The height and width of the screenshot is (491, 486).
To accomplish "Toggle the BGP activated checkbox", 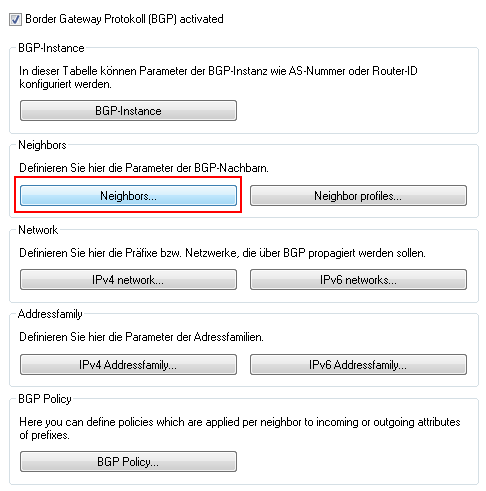I will (15, 19).
